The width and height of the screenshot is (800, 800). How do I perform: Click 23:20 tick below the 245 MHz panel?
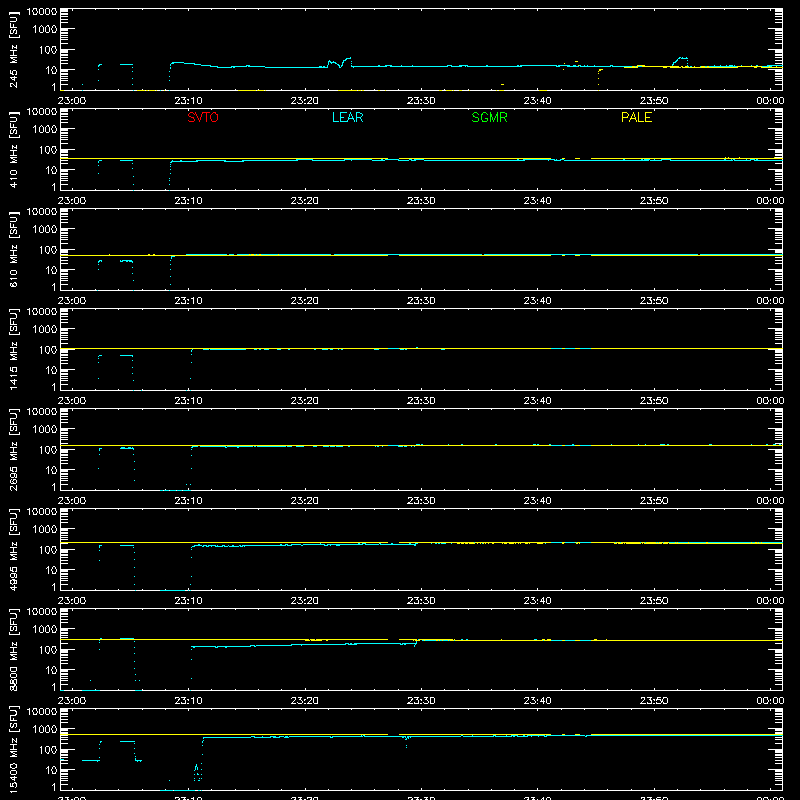[x=305, y=101]
